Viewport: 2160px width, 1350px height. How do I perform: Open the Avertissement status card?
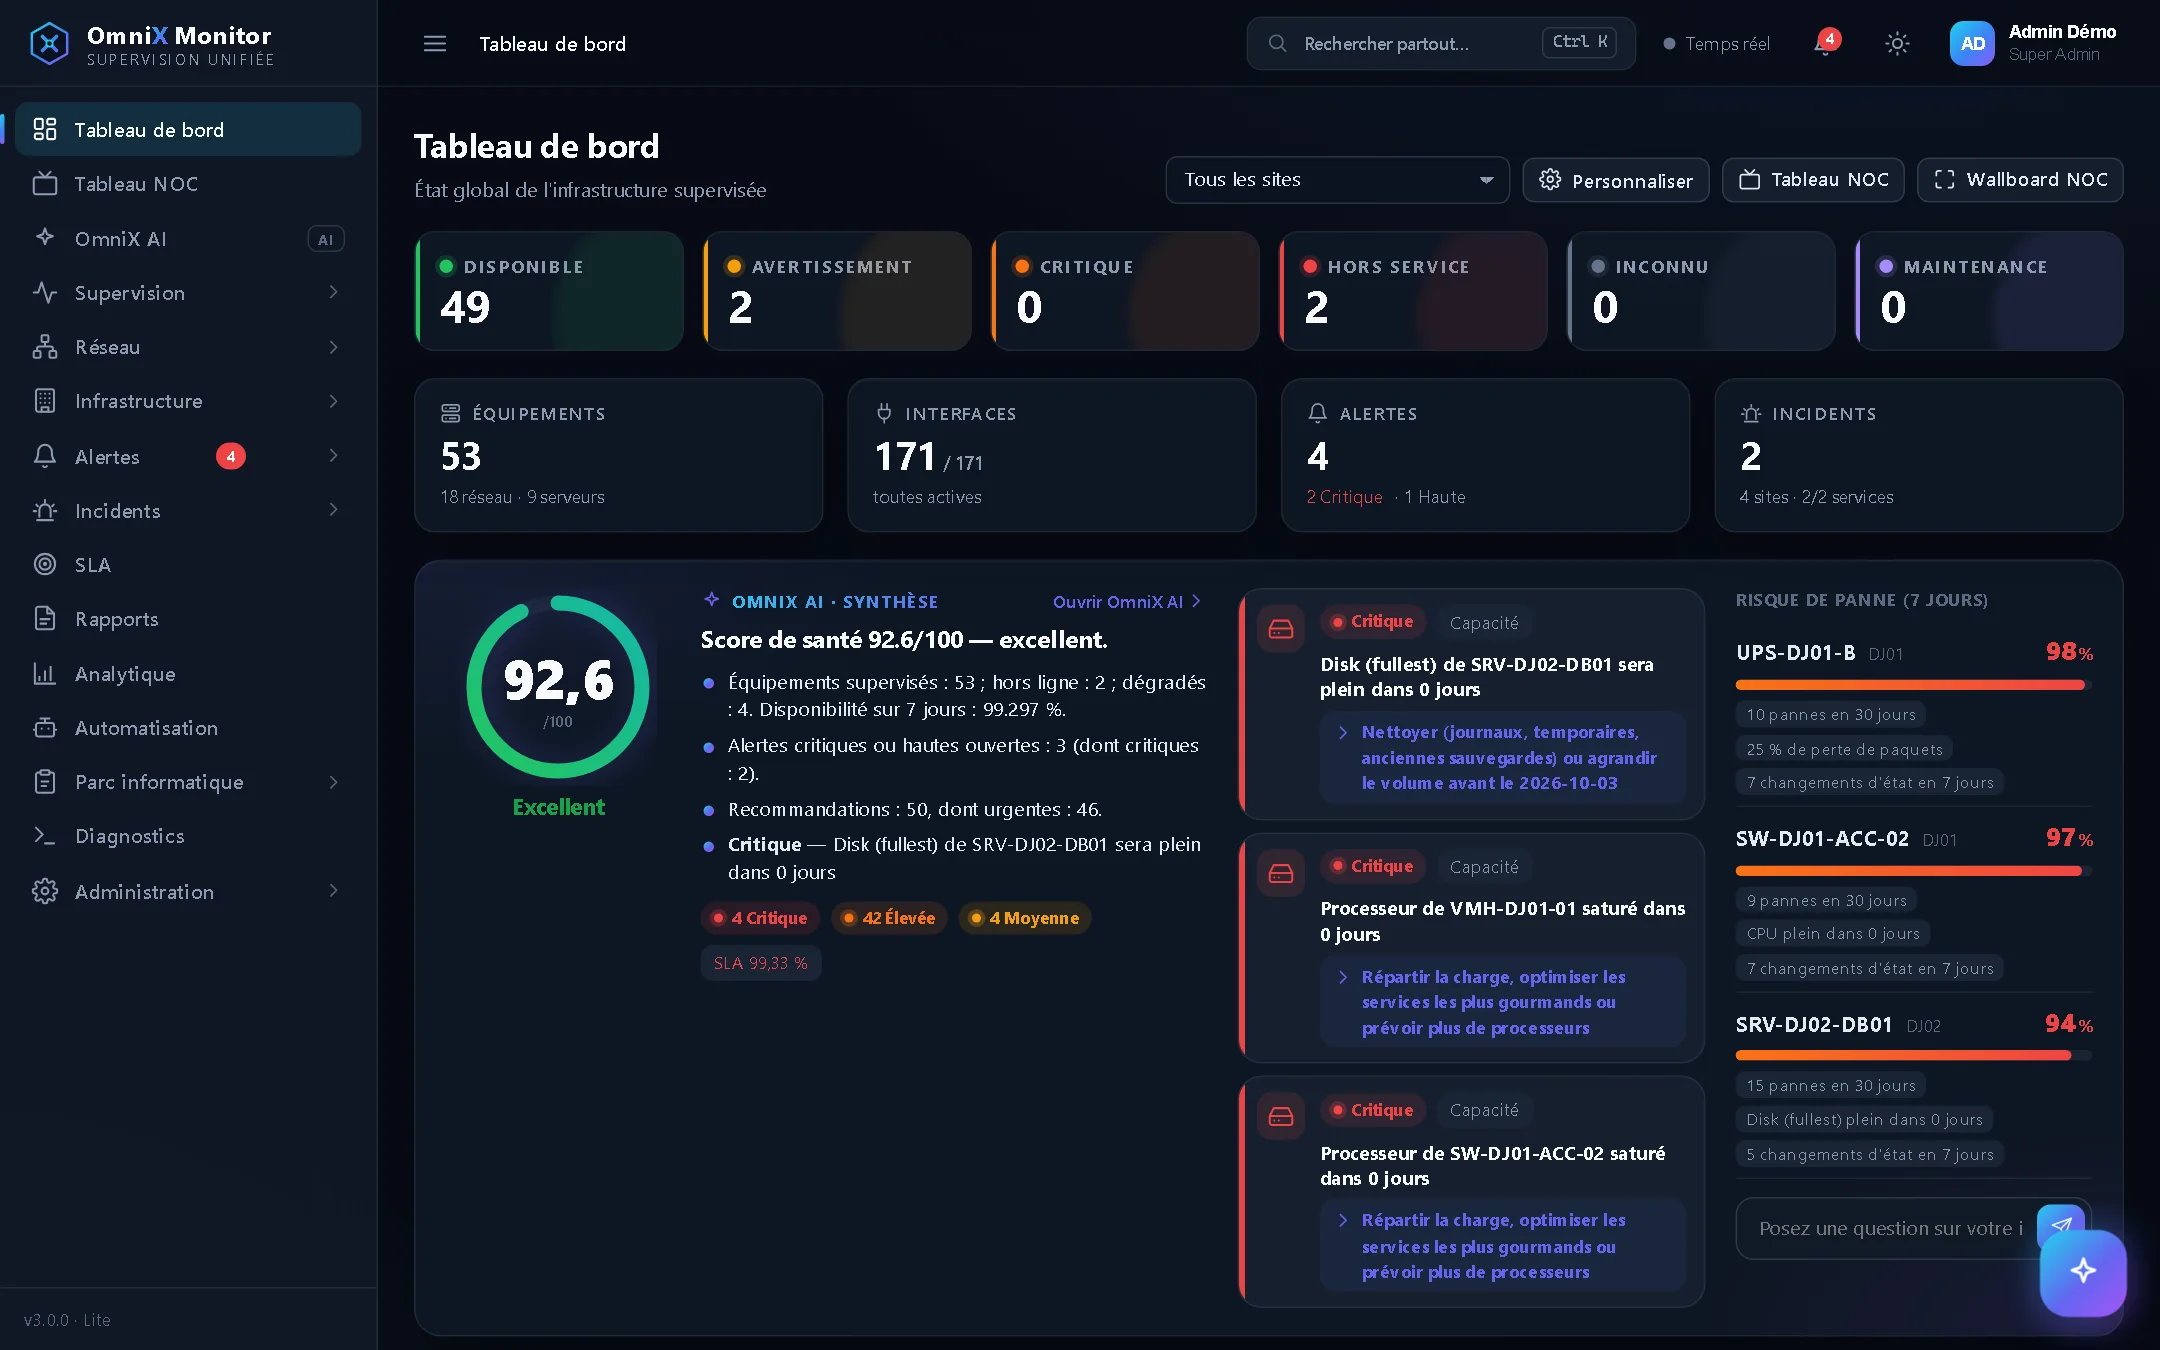tap(837, 291)
